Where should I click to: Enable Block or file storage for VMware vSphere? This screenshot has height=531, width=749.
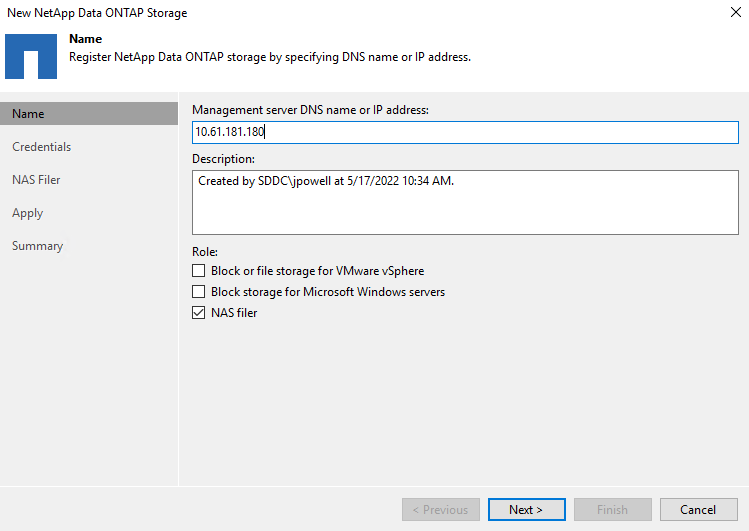pyautogui.click(x=198, y=271)
